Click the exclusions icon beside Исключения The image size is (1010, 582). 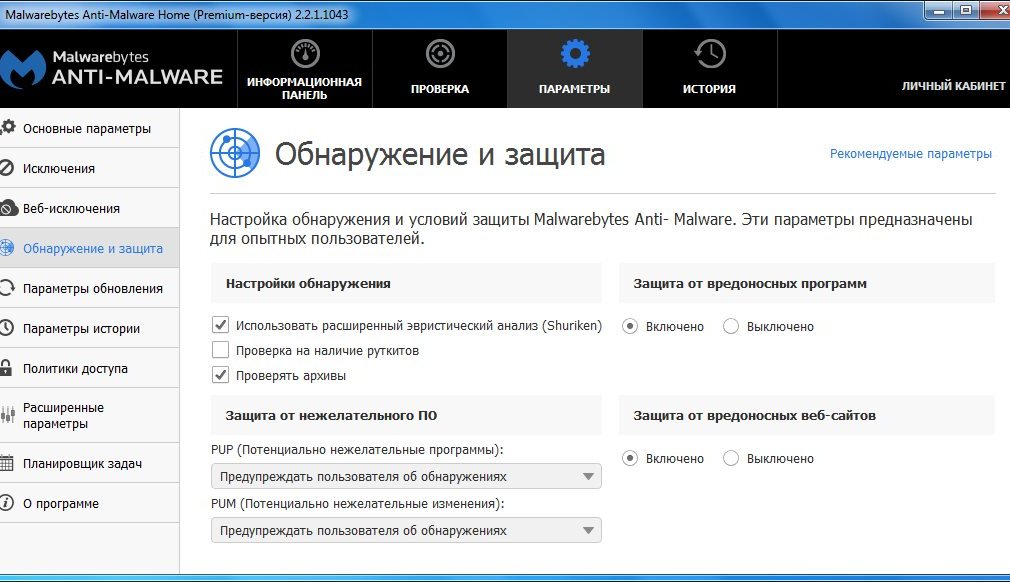point(6,168)
